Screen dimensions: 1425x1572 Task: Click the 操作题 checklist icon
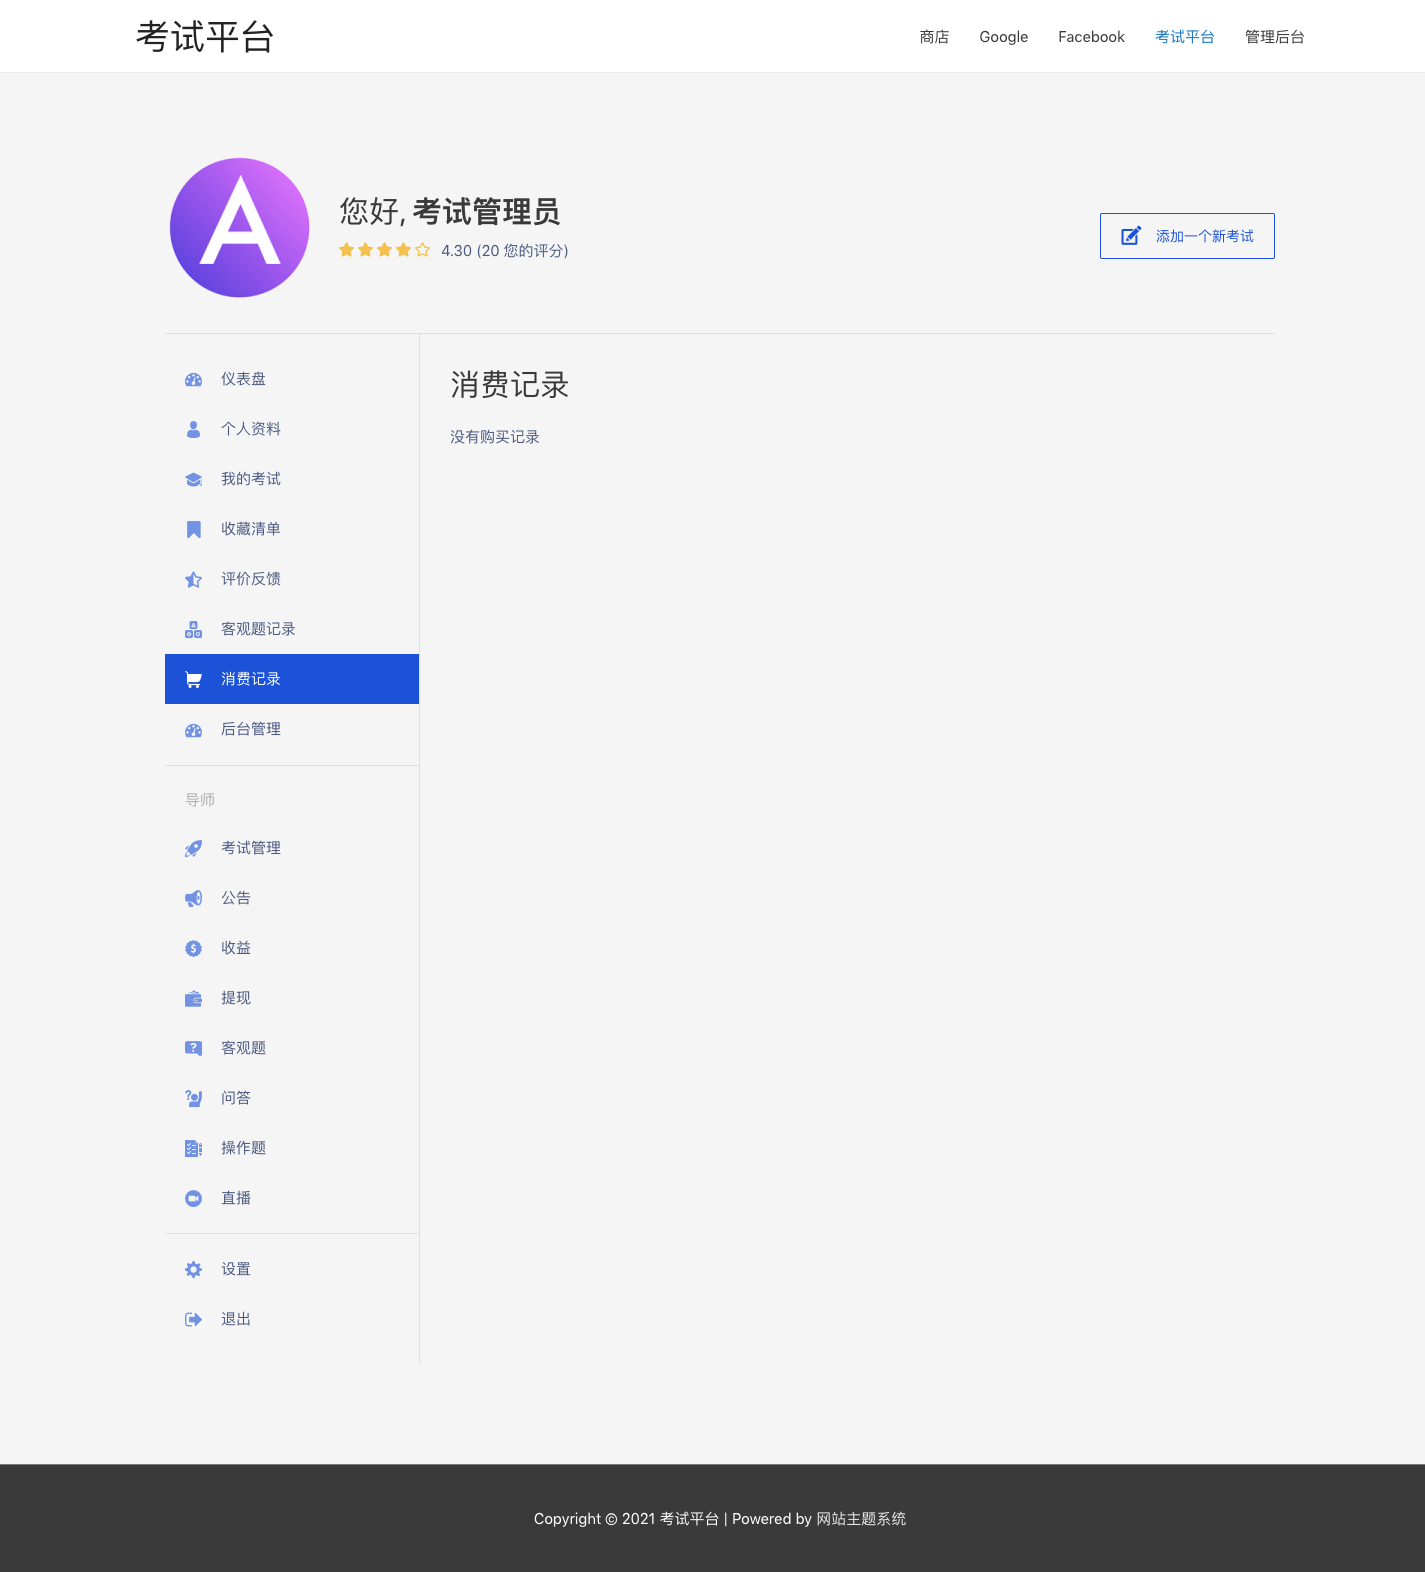point(194,1149)
